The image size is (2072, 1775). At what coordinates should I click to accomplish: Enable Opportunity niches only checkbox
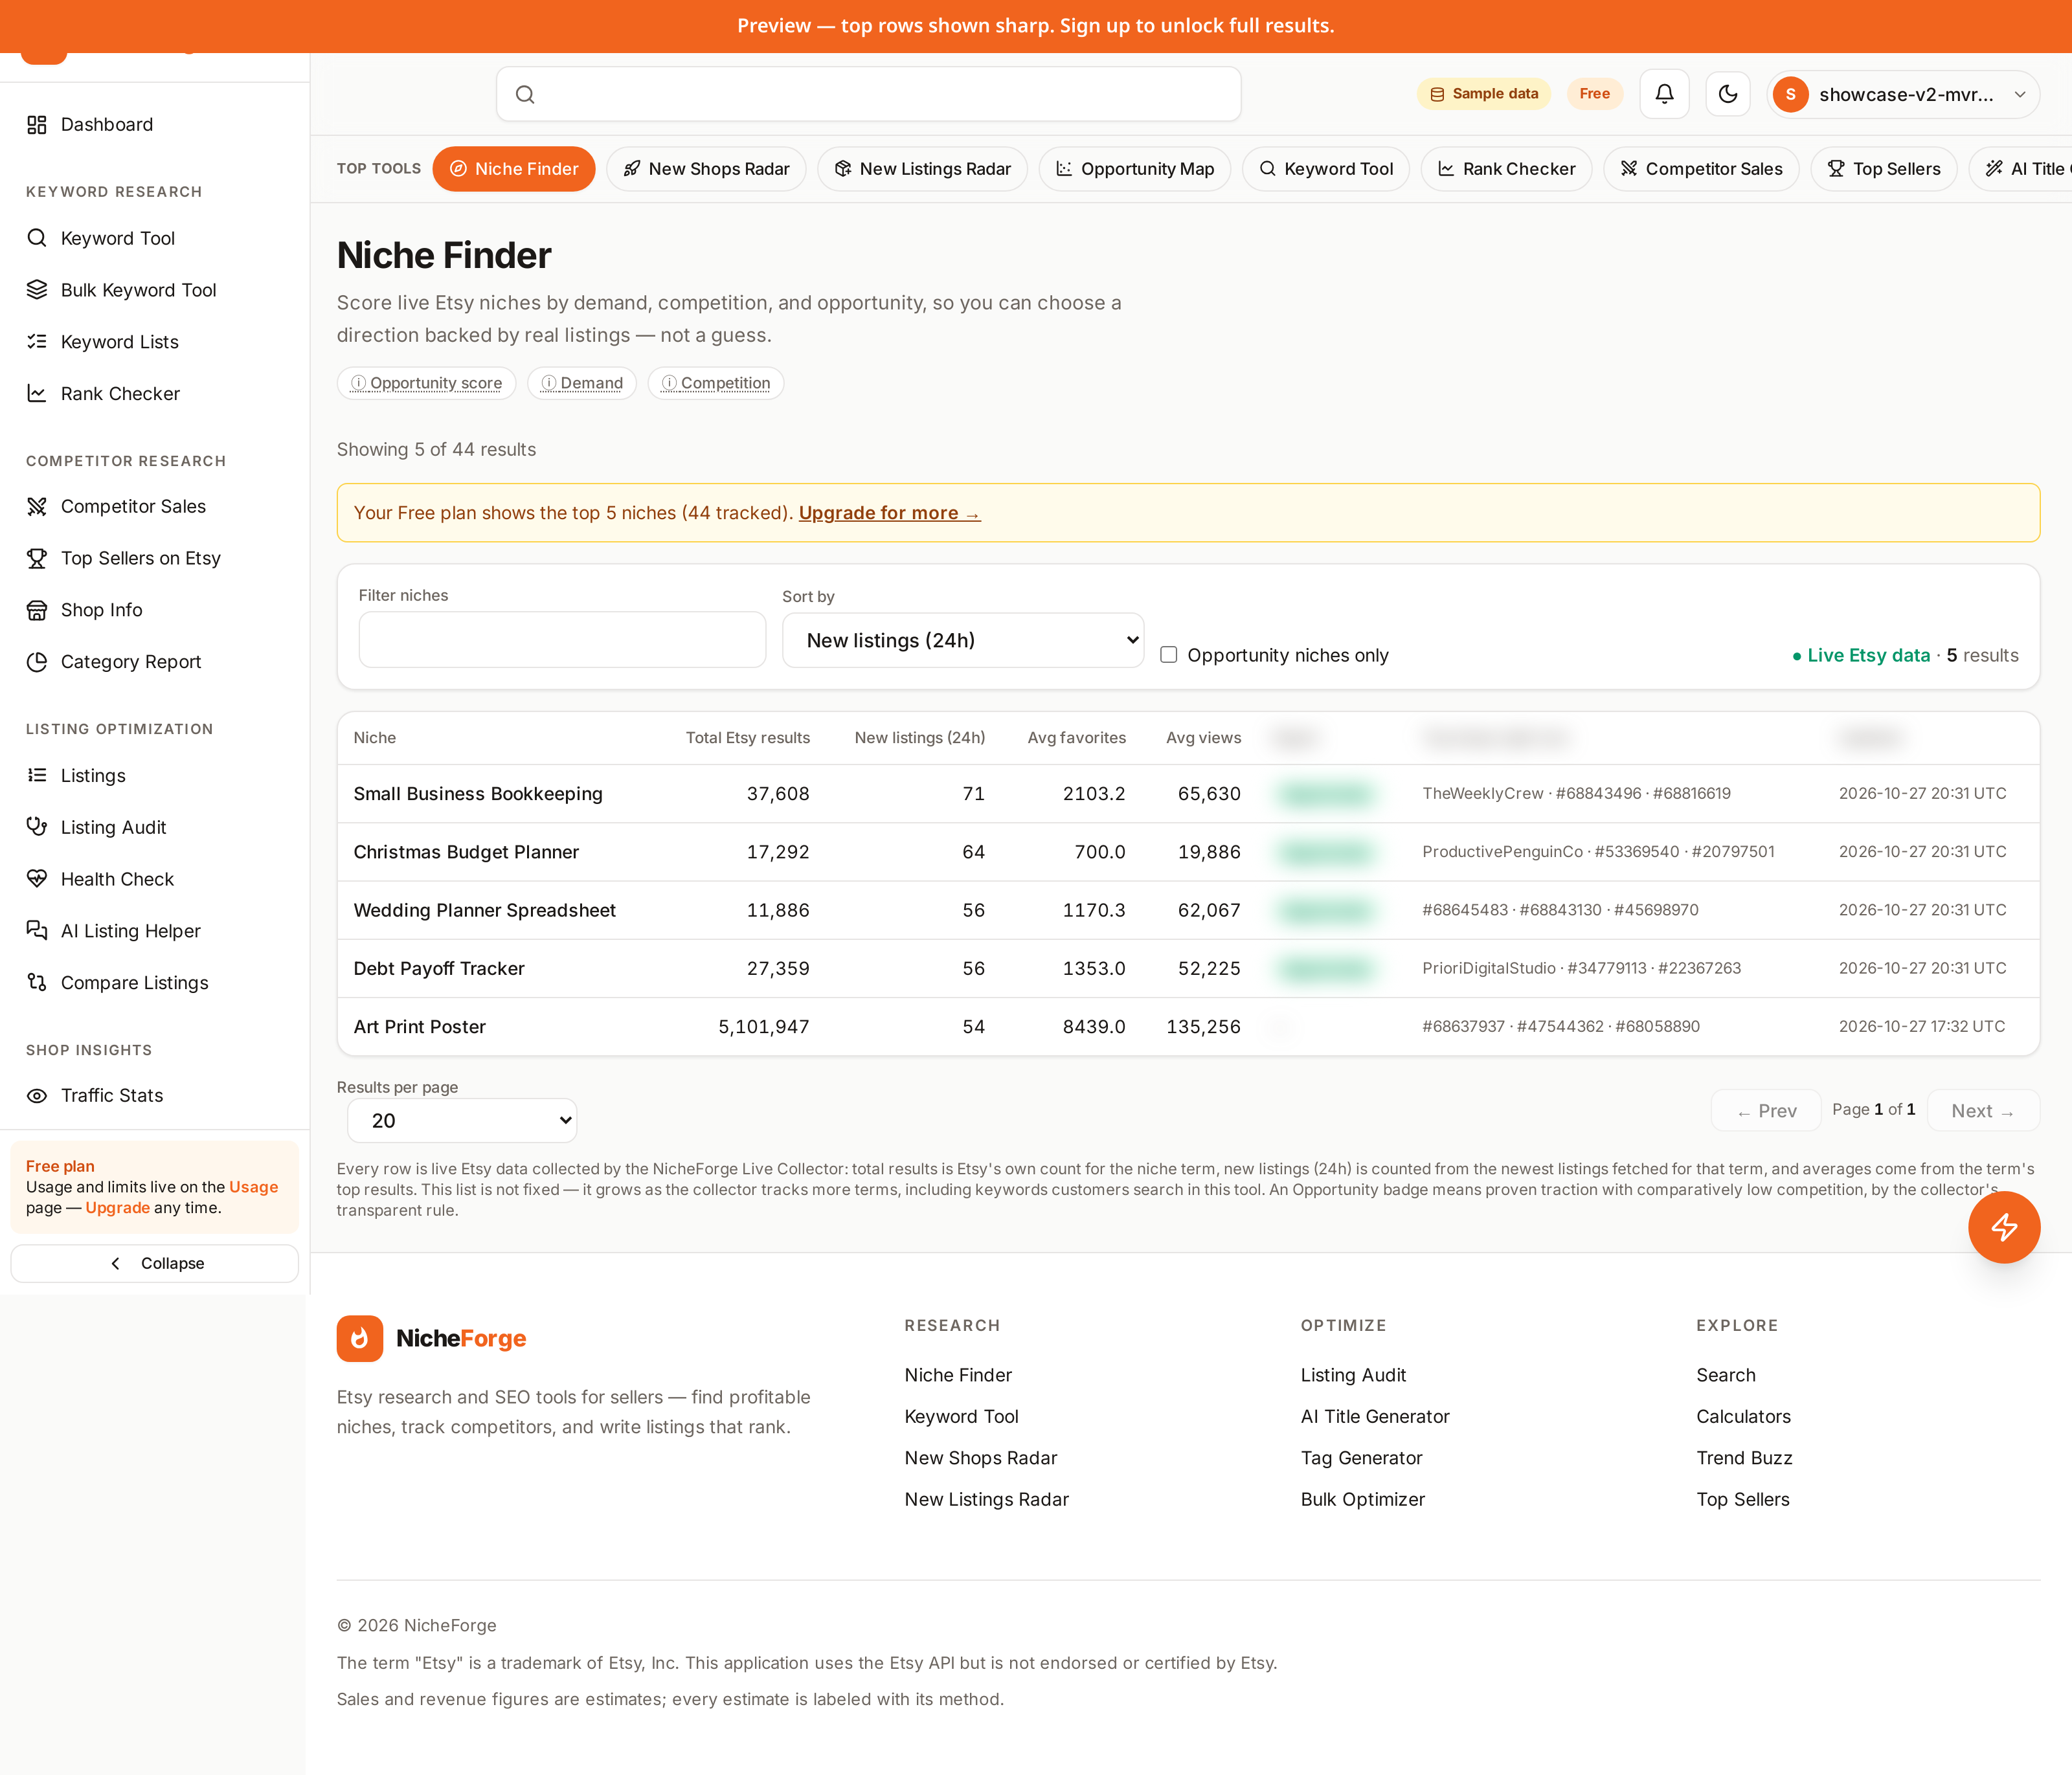[x=1168, y=655]
